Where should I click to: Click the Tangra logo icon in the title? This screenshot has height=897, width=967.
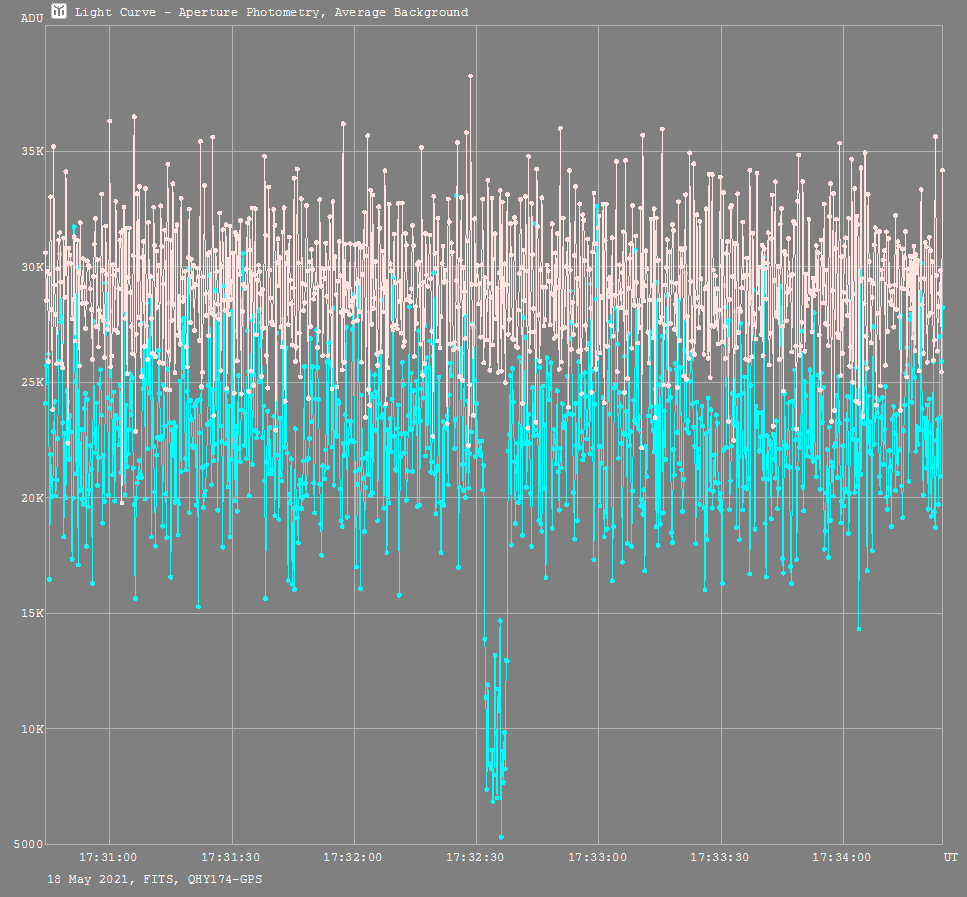pos(59,11)
